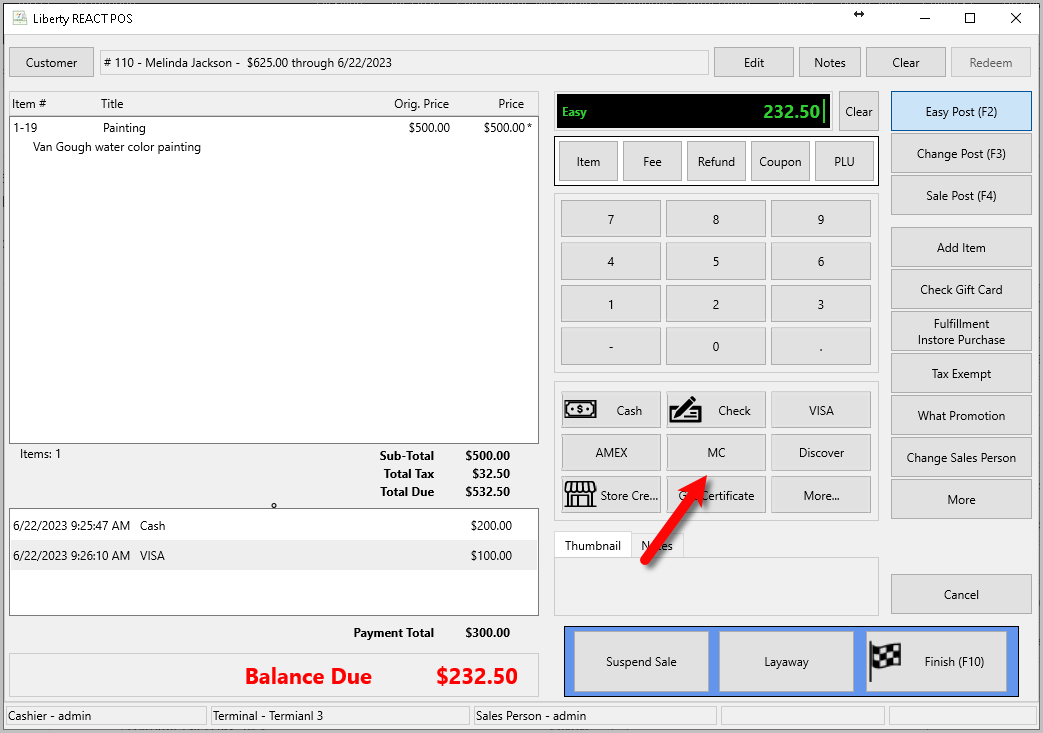
Task: Click the Suspend Sale button
Action: point(641,661)
